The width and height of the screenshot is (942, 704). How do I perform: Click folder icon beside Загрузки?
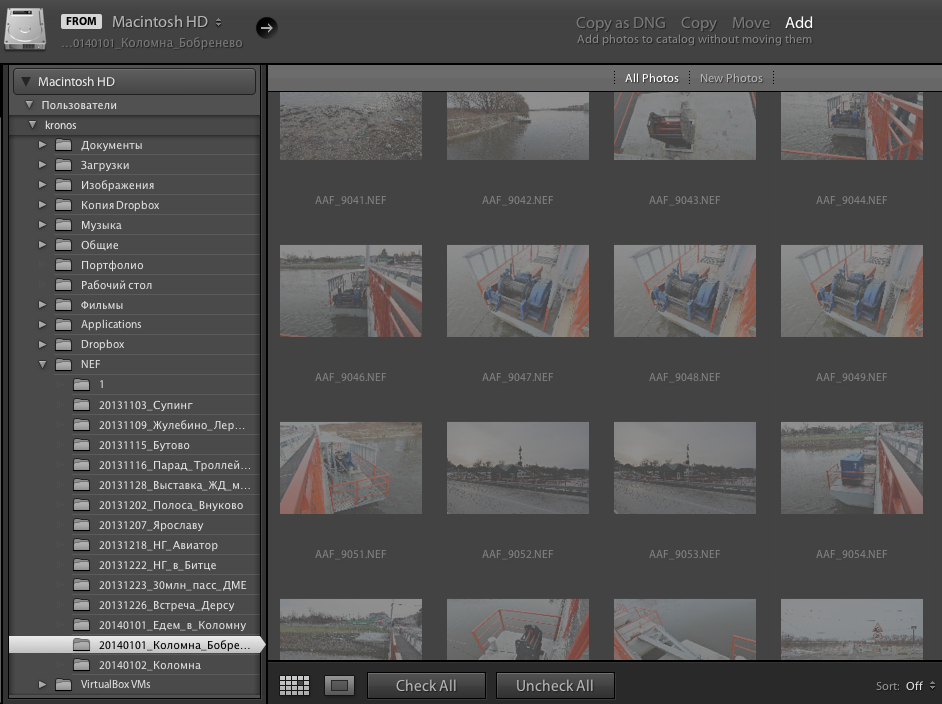coord(64,165)
